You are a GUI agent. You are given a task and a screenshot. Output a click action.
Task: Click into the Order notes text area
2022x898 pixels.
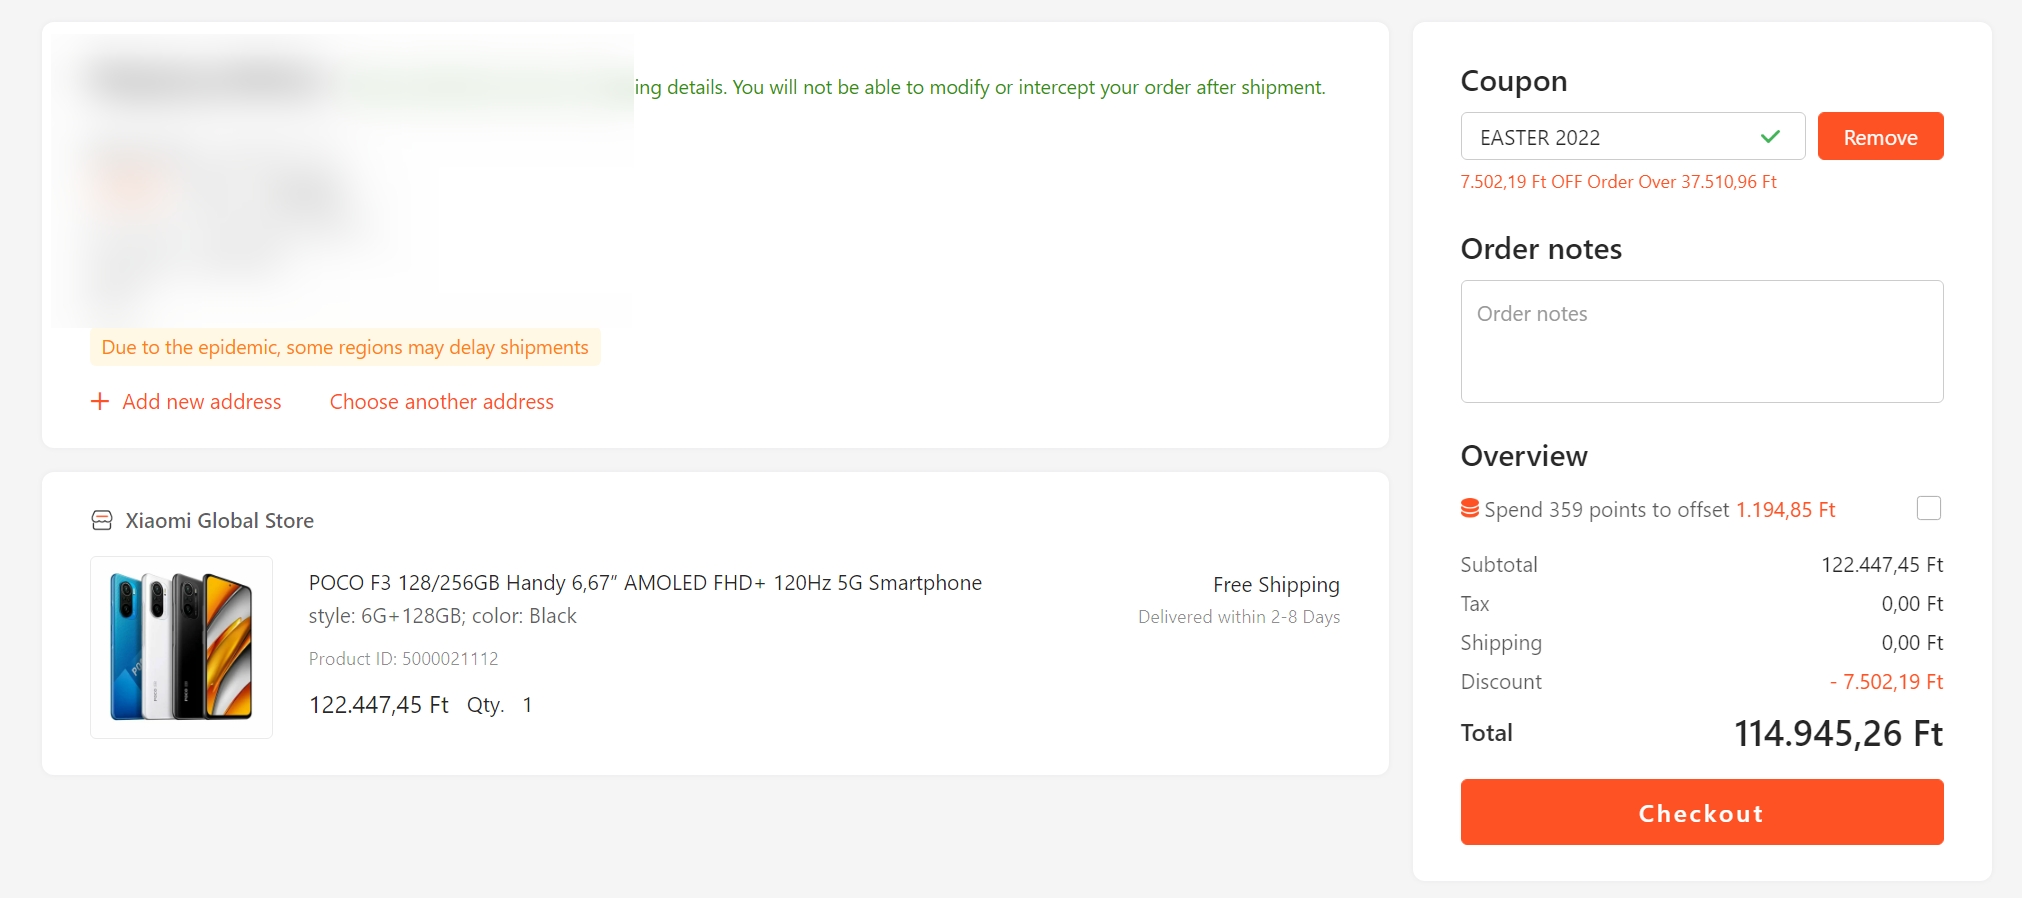1701,341
